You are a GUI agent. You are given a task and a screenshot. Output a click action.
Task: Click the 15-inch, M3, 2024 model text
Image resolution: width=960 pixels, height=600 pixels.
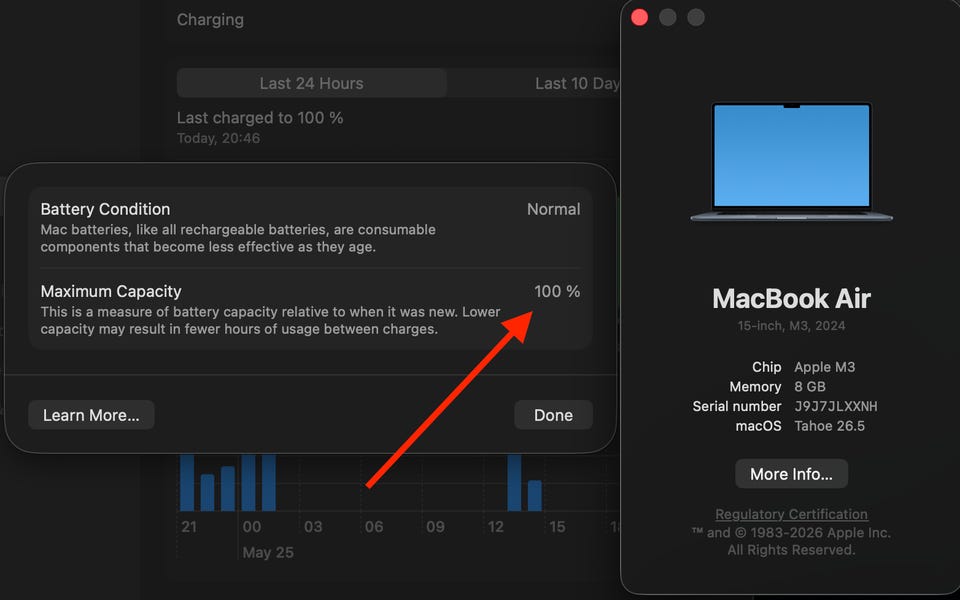[x=791, y=326]
